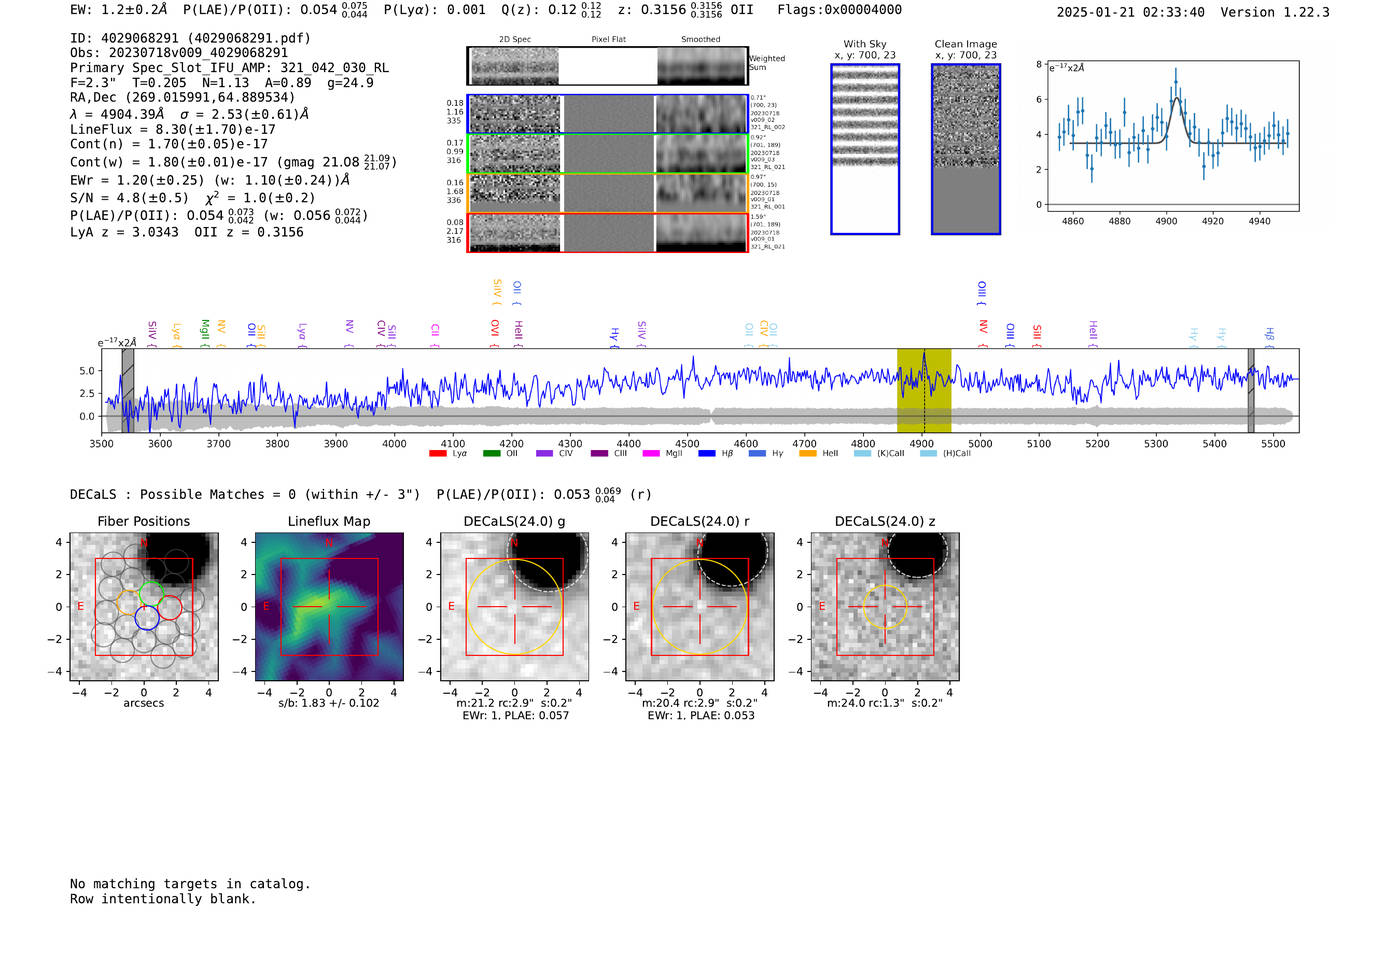Screen dimensions: 1400x953
Task: Click the Weighted Sum 2D spectrum row
Action: (608, 66)
